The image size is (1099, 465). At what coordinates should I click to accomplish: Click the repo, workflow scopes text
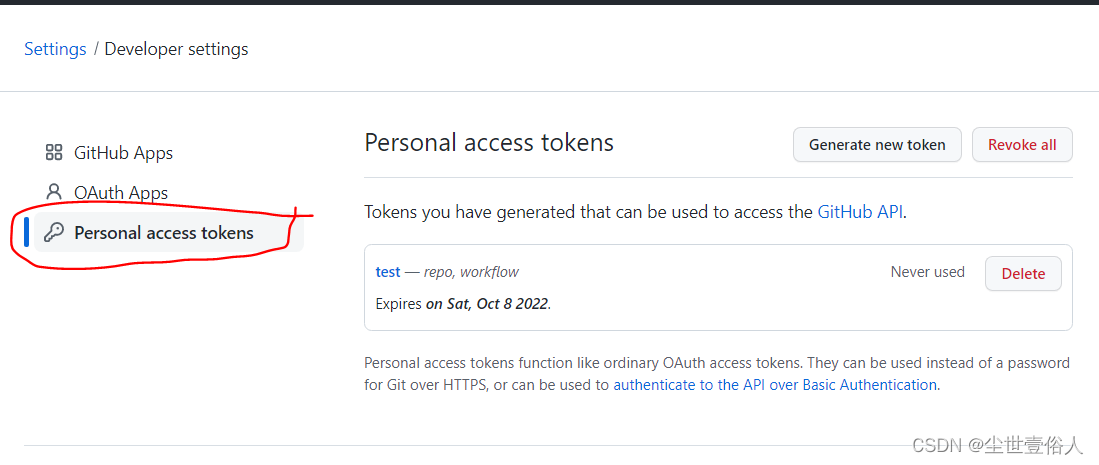point(471,272)
